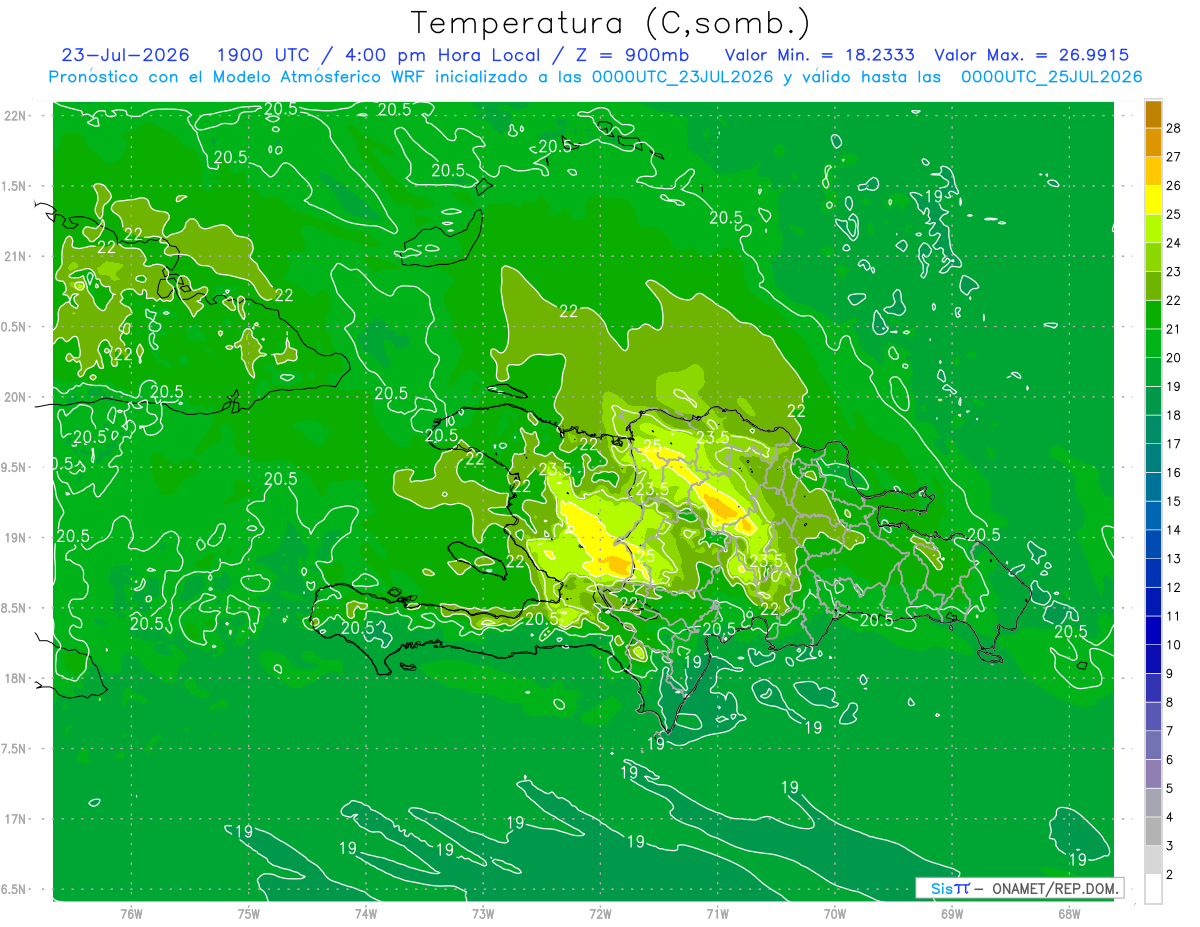The width and height of the screenshot is (1200, 927).
Task: Click the '18N' latitude axis label
Action: [x=14, y=678]
